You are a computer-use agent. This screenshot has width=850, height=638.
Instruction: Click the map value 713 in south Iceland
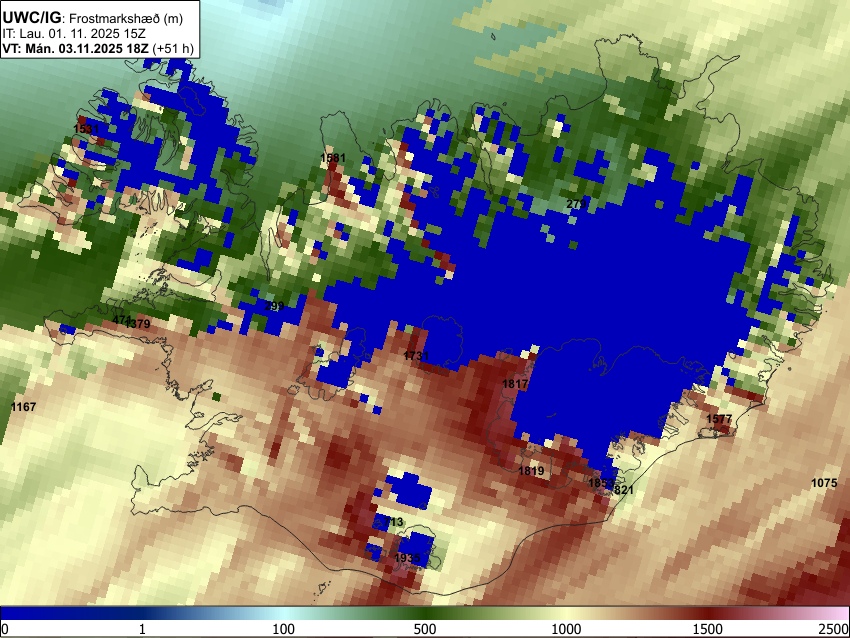(393, 522)
